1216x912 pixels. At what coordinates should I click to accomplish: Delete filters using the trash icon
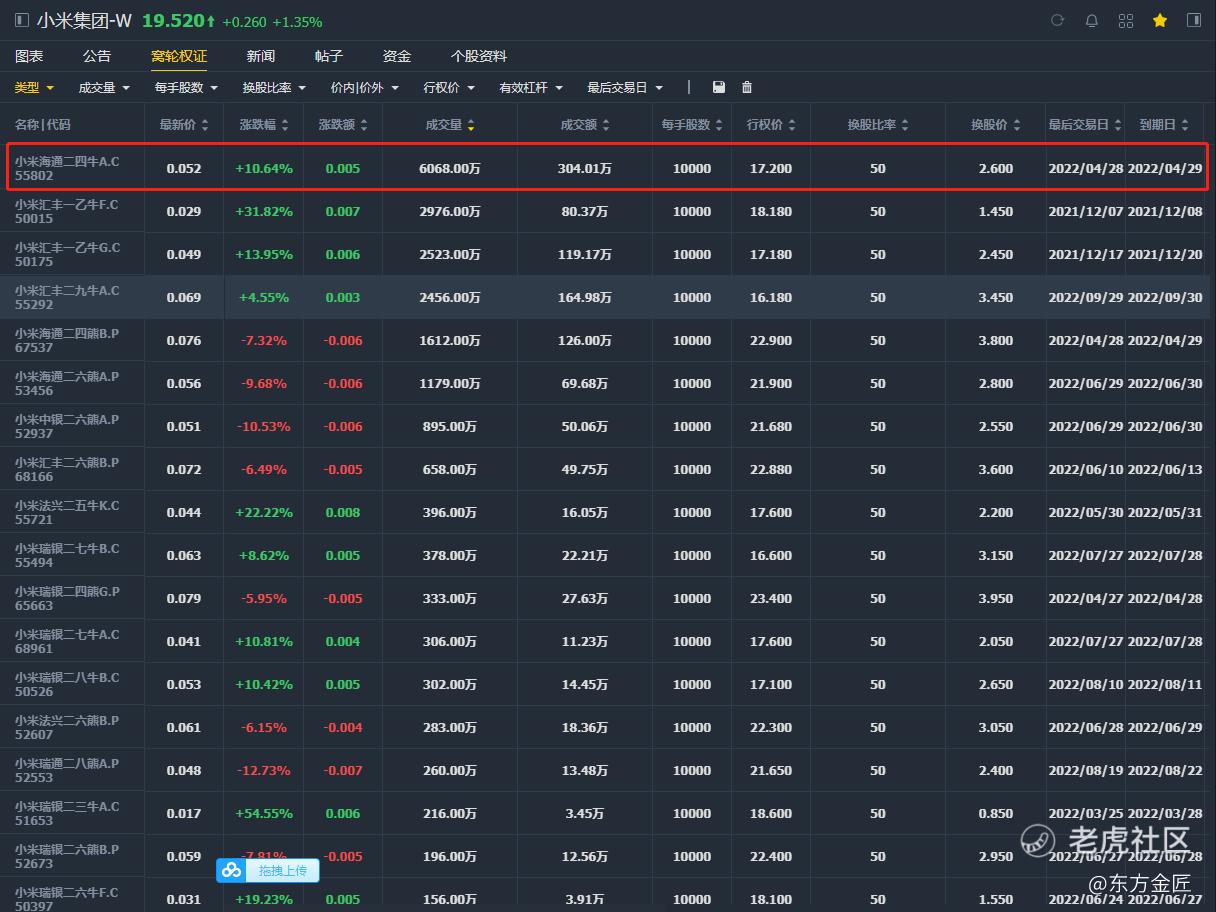[x=747, y=88]
